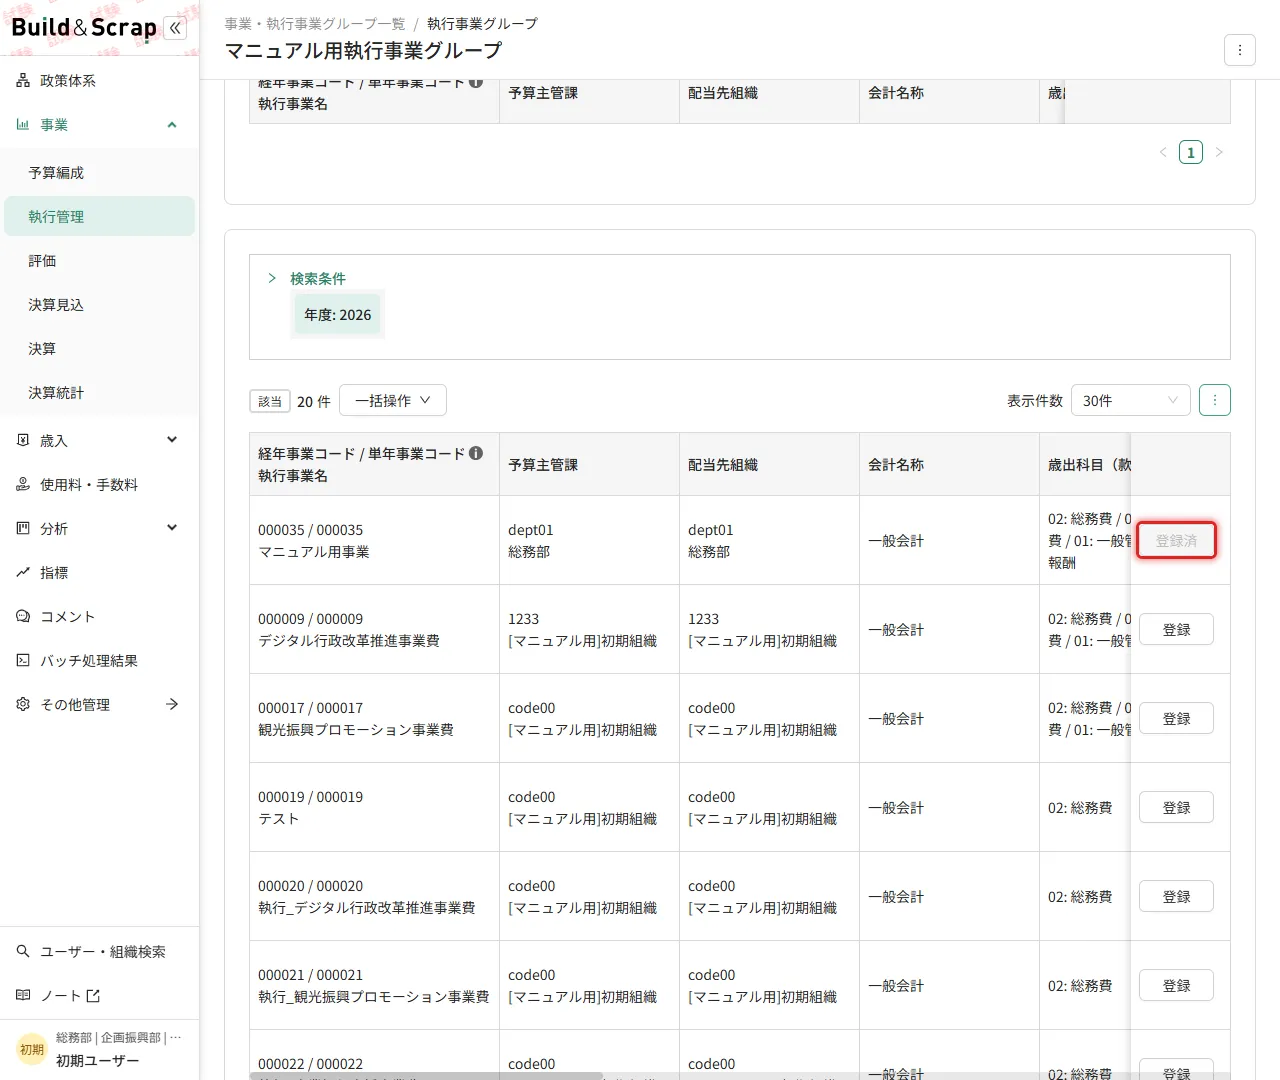Select 予算編成 in the sidebar

coord(100,173)
